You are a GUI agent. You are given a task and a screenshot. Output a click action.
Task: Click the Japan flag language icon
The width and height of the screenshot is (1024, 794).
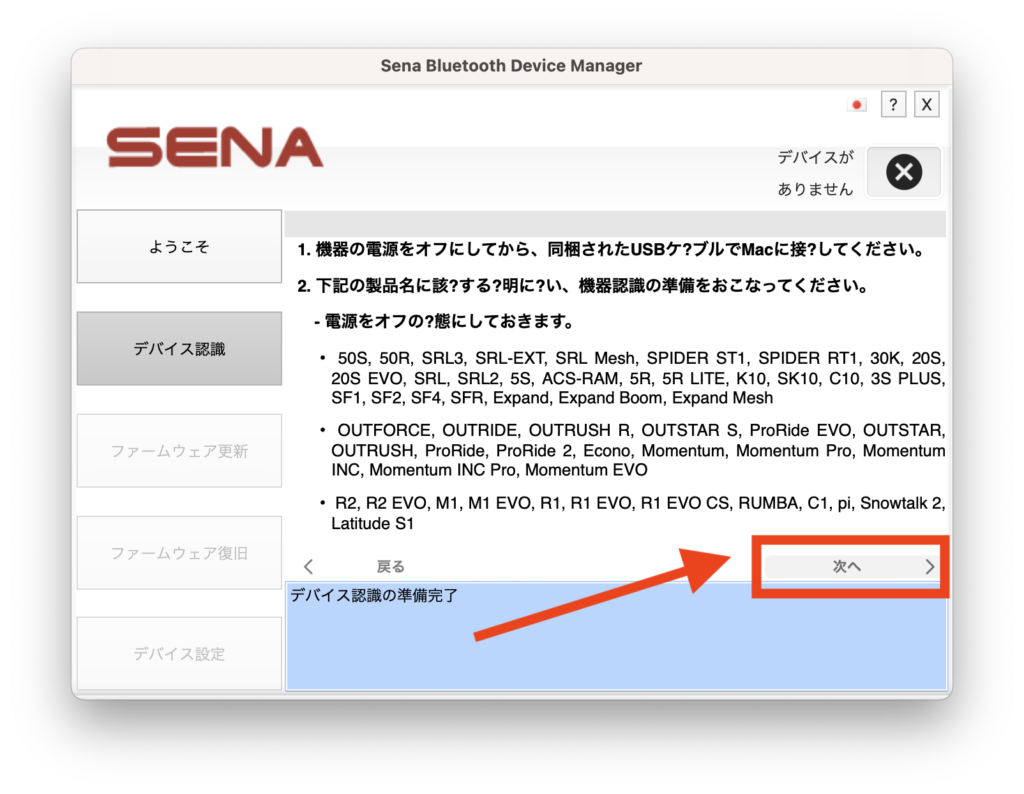click(857, 104)
